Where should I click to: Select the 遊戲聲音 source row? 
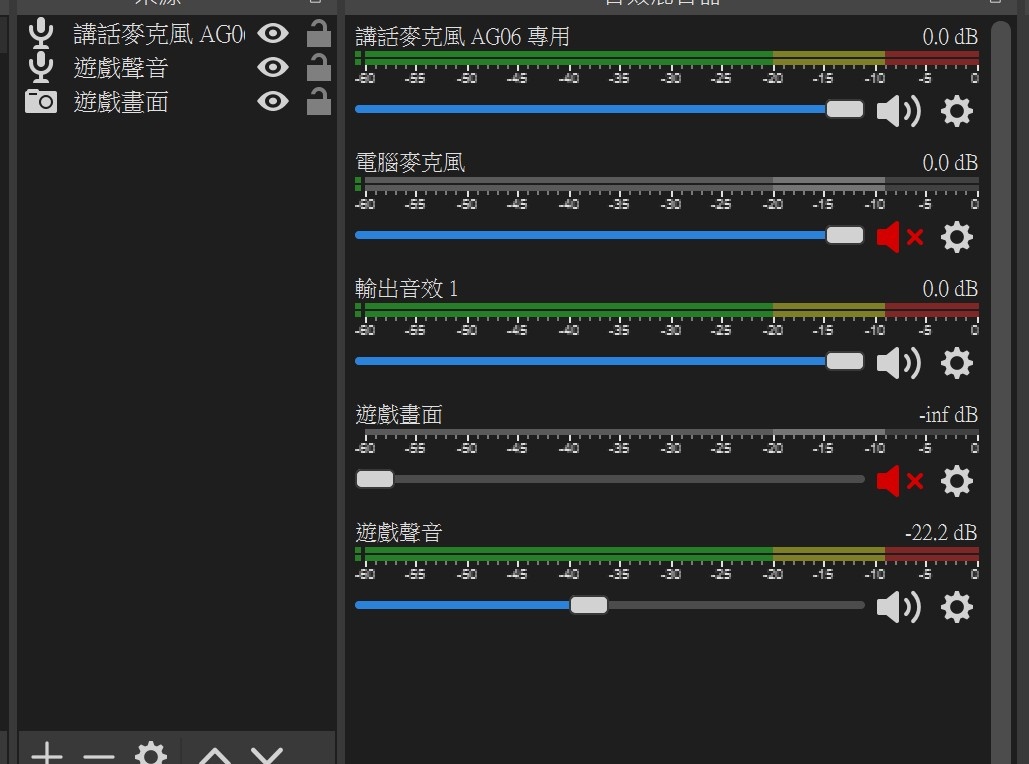point(177,68)
